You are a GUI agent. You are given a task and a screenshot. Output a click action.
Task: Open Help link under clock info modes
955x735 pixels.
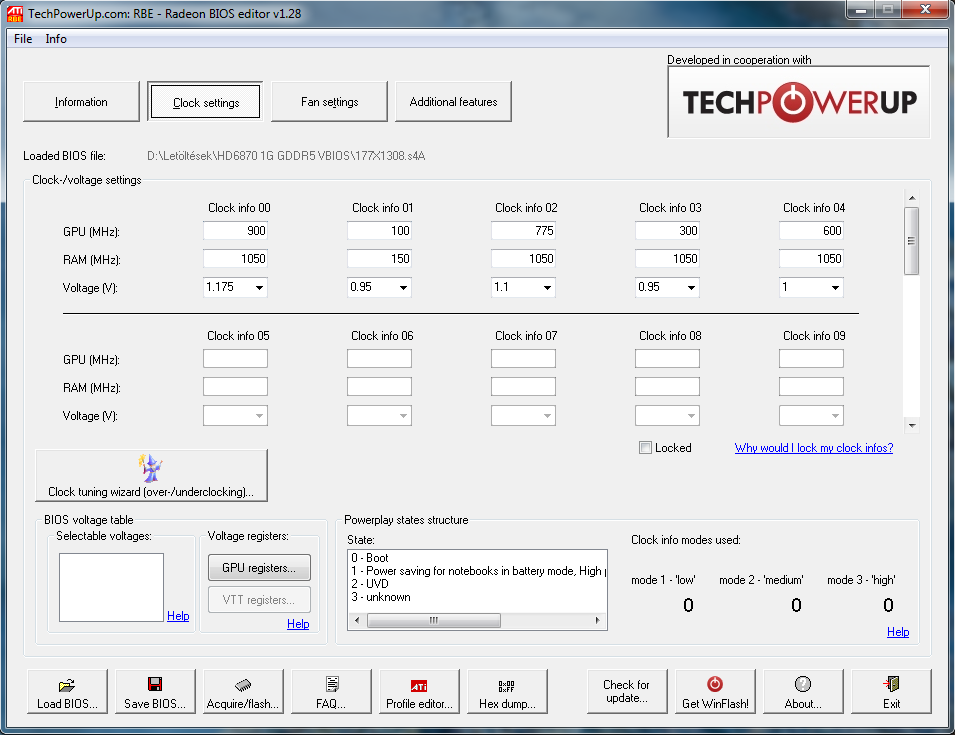coord(898,632)
